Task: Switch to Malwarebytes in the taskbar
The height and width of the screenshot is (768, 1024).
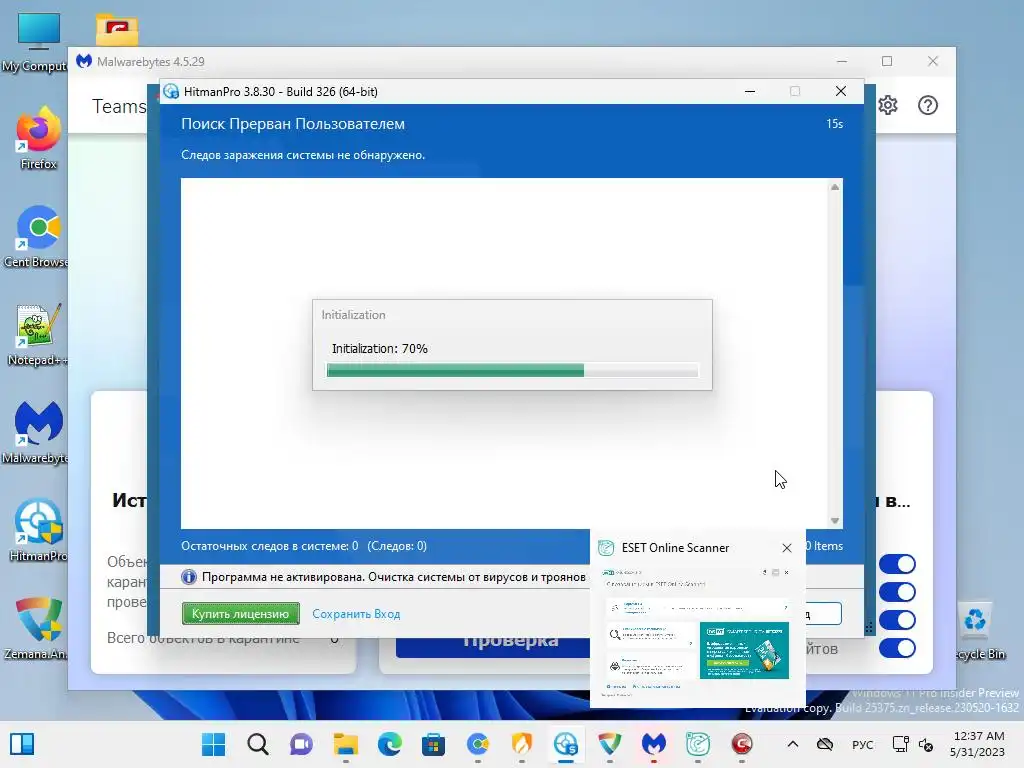Action: point(653,744)
